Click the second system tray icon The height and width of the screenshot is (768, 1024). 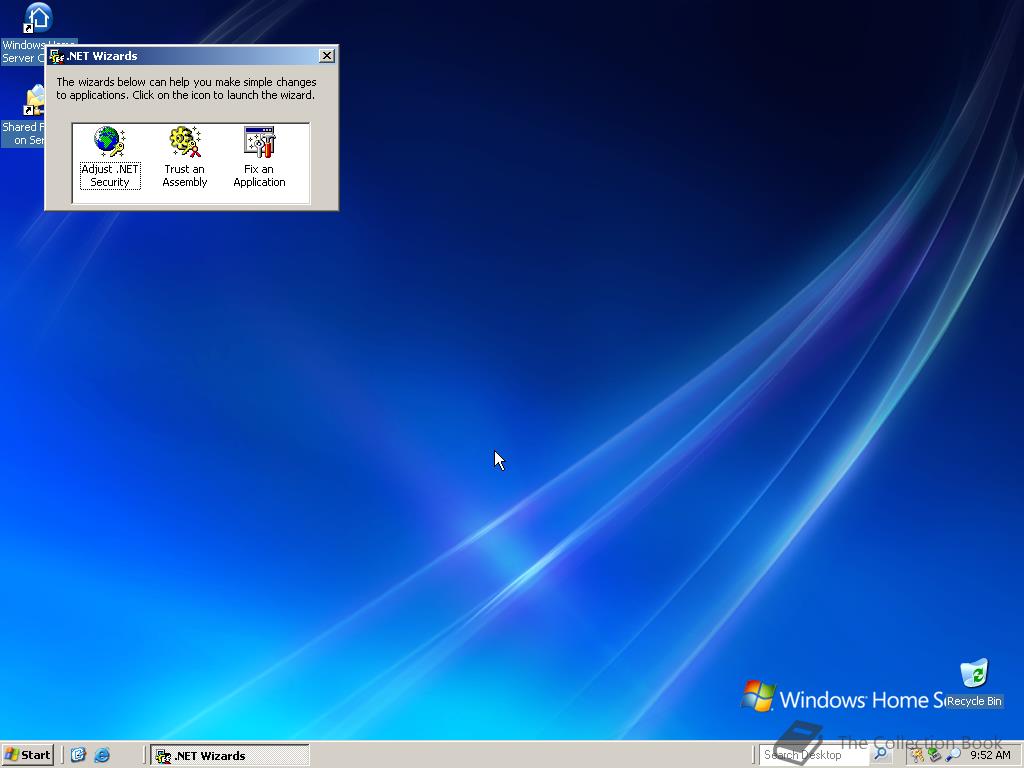(x=935, y=756)
